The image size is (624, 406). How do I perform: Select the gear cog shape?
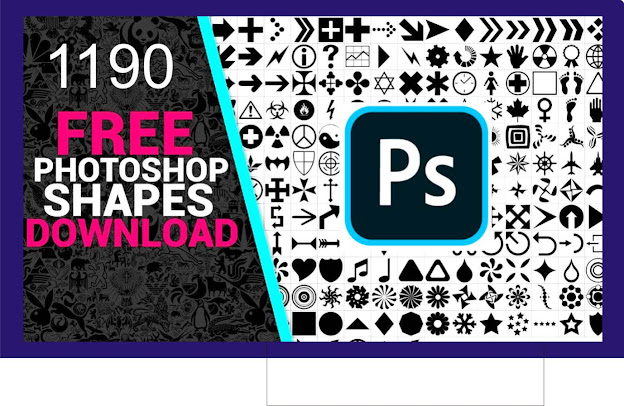click(x=437, y=57)
